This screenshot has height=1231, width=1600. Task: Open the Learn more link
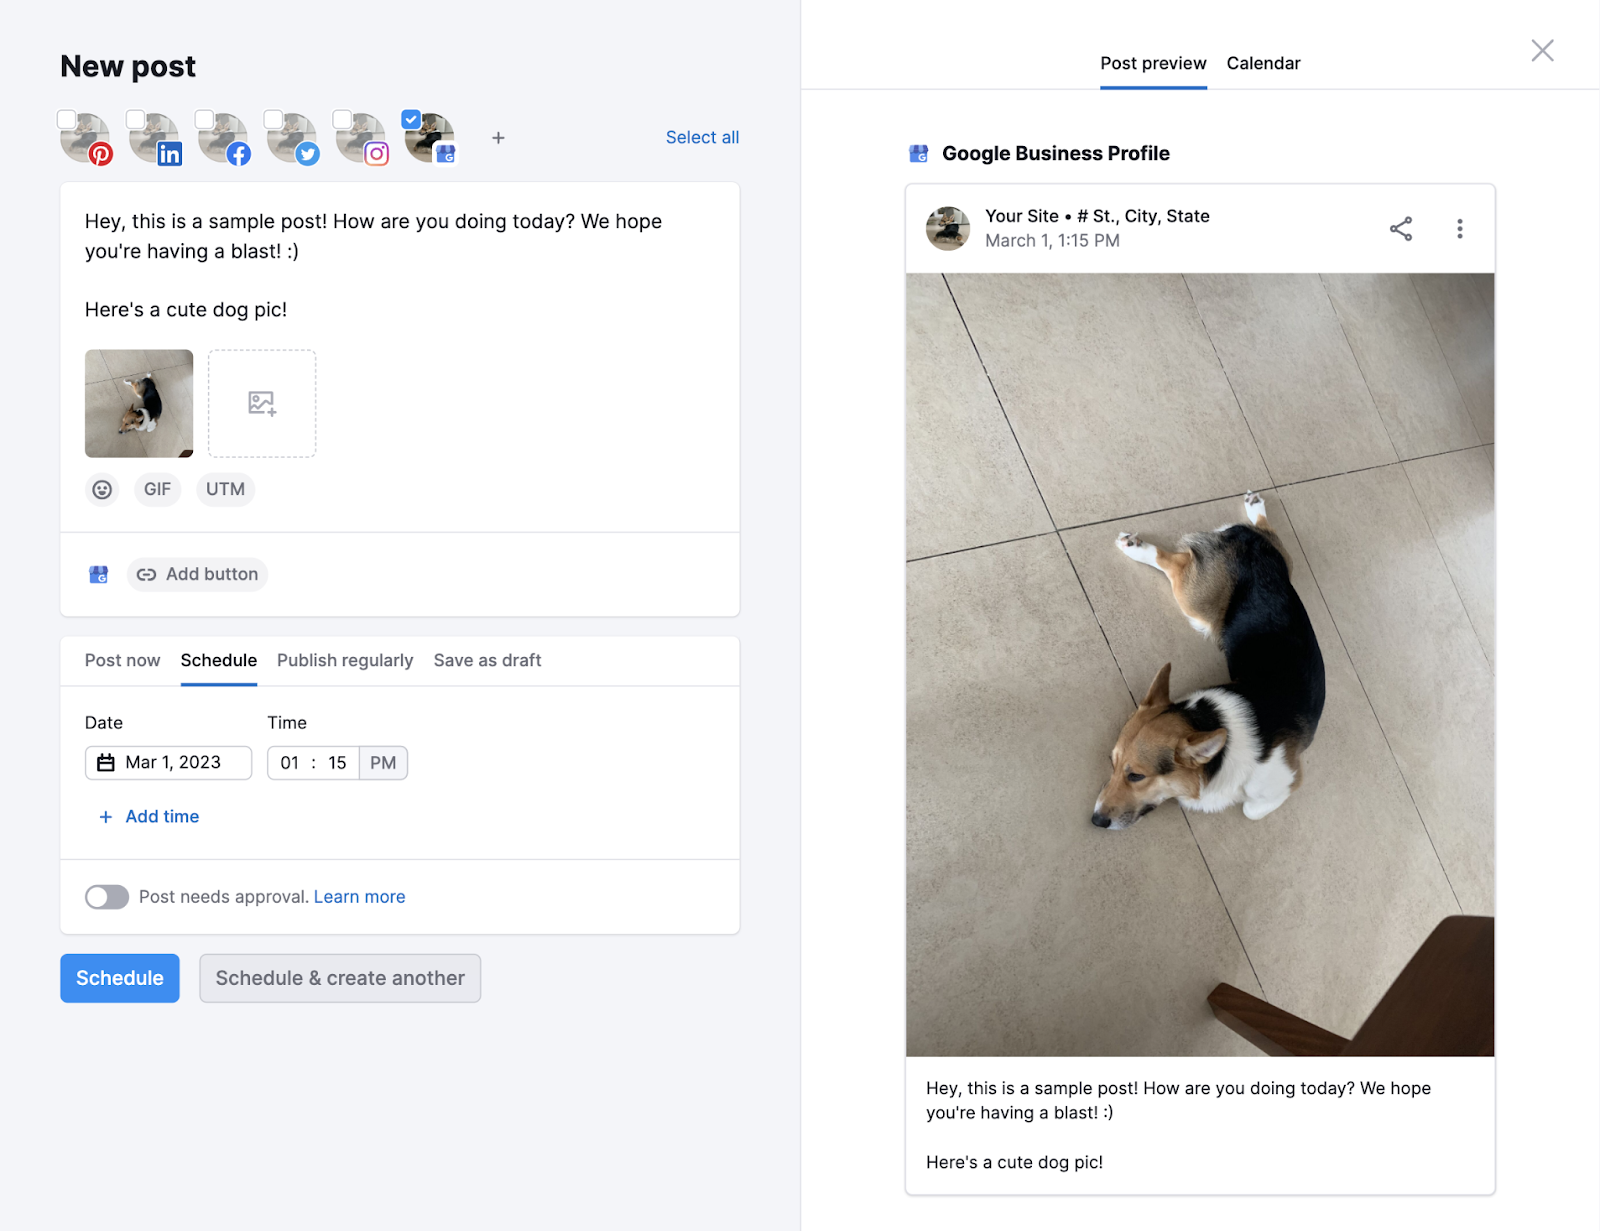(x=359, y=897)
